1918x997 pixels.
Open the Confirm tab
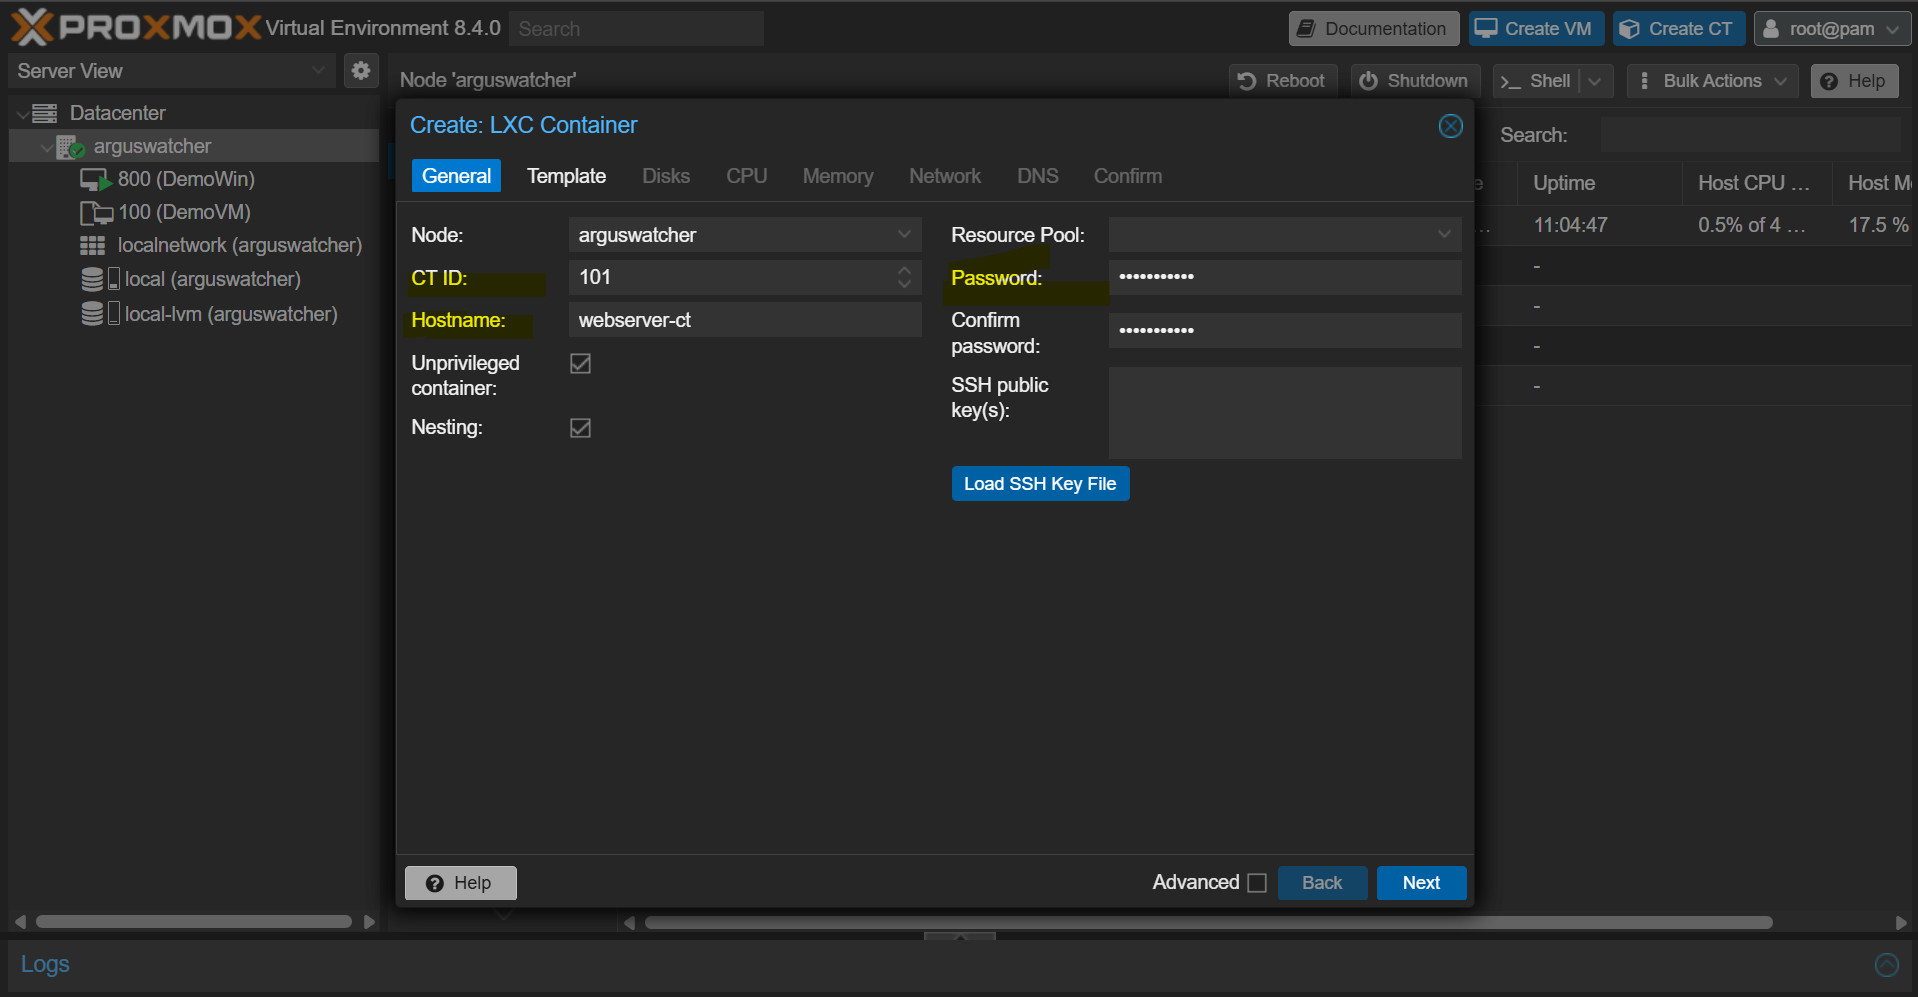[1128, 176]
